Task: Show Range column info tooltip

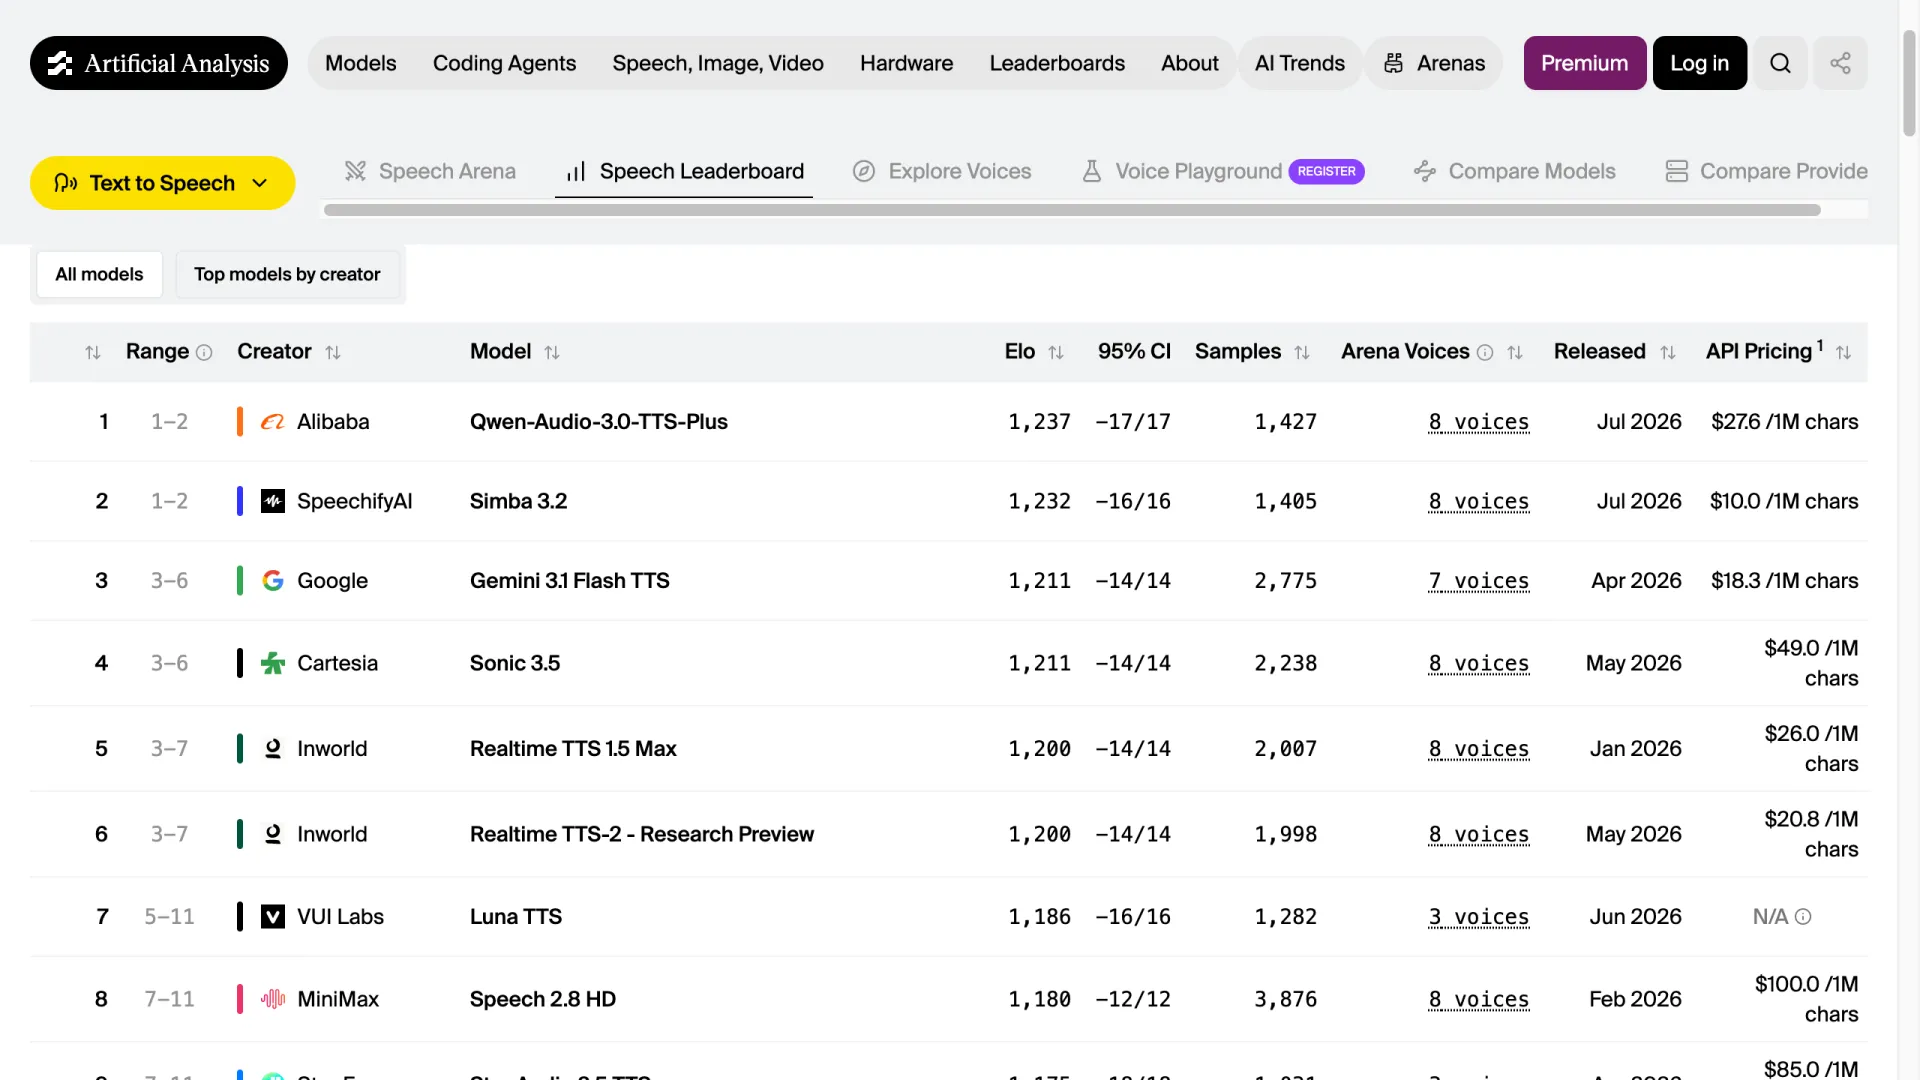Action: tap(204, 352)
